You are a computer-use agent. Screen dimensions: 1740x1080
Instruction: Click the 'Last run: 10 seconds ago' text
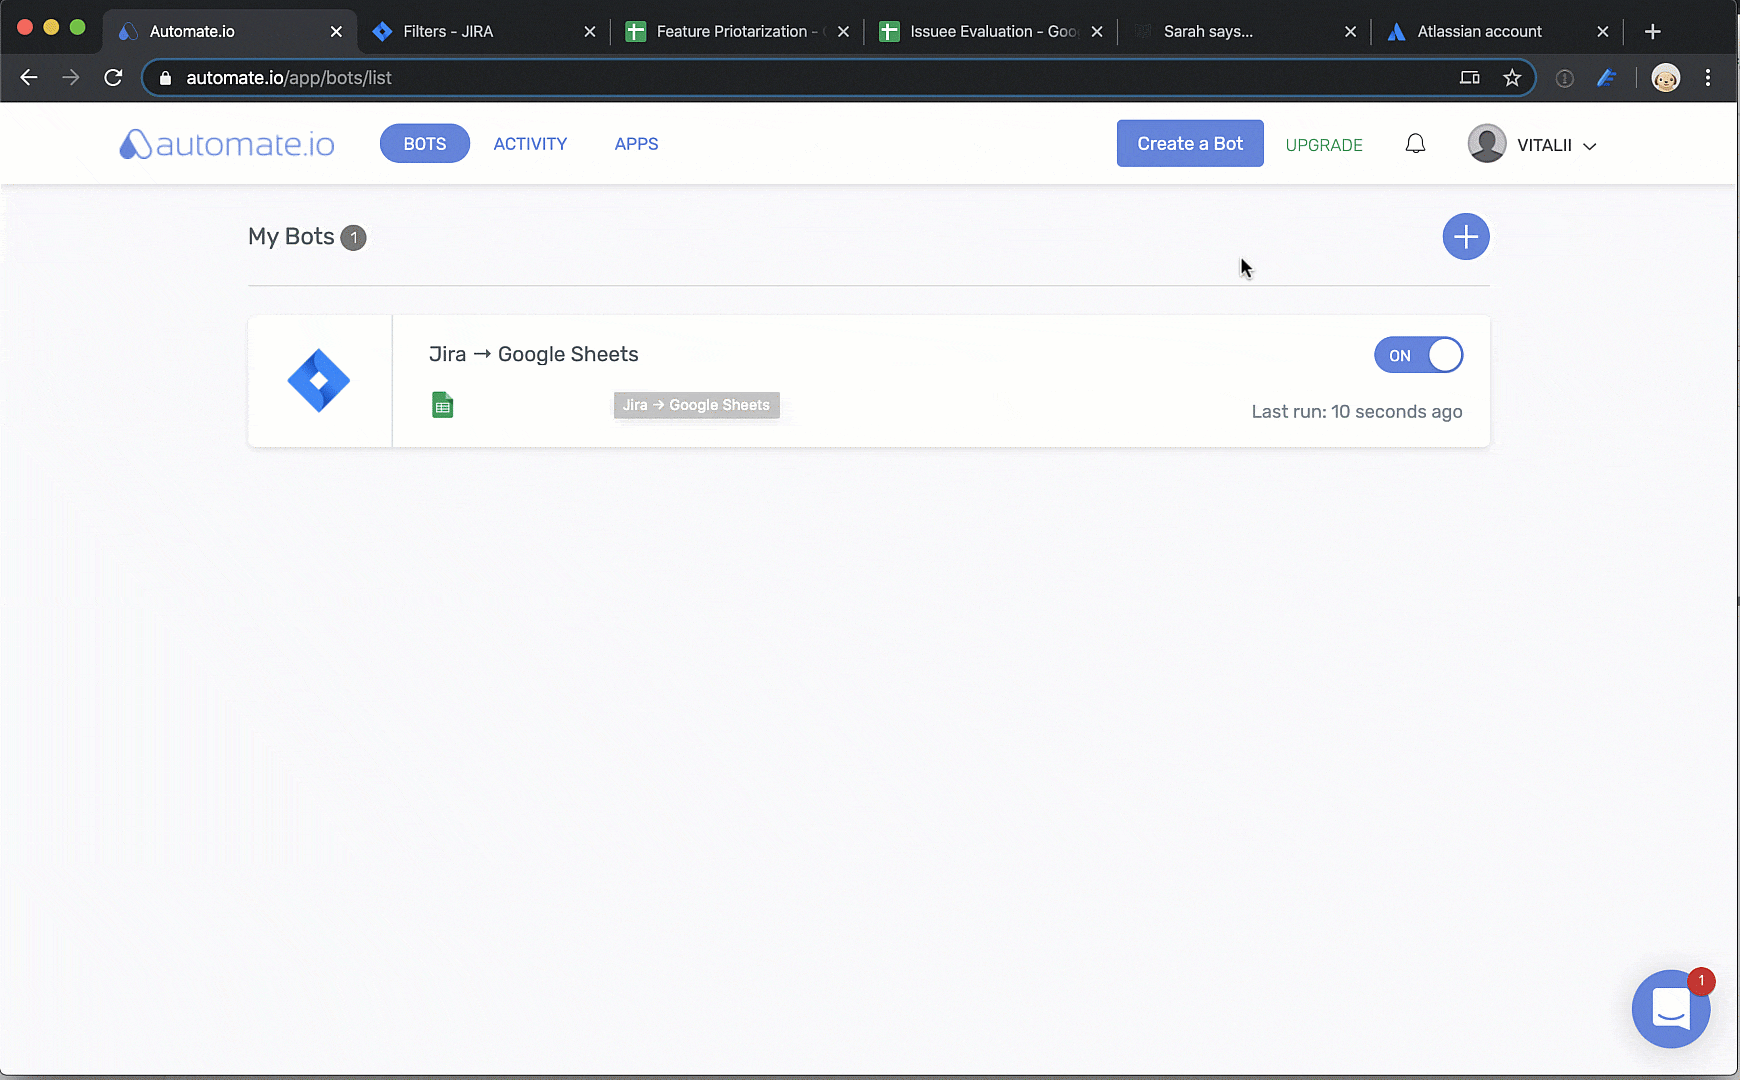[1357, 412]
